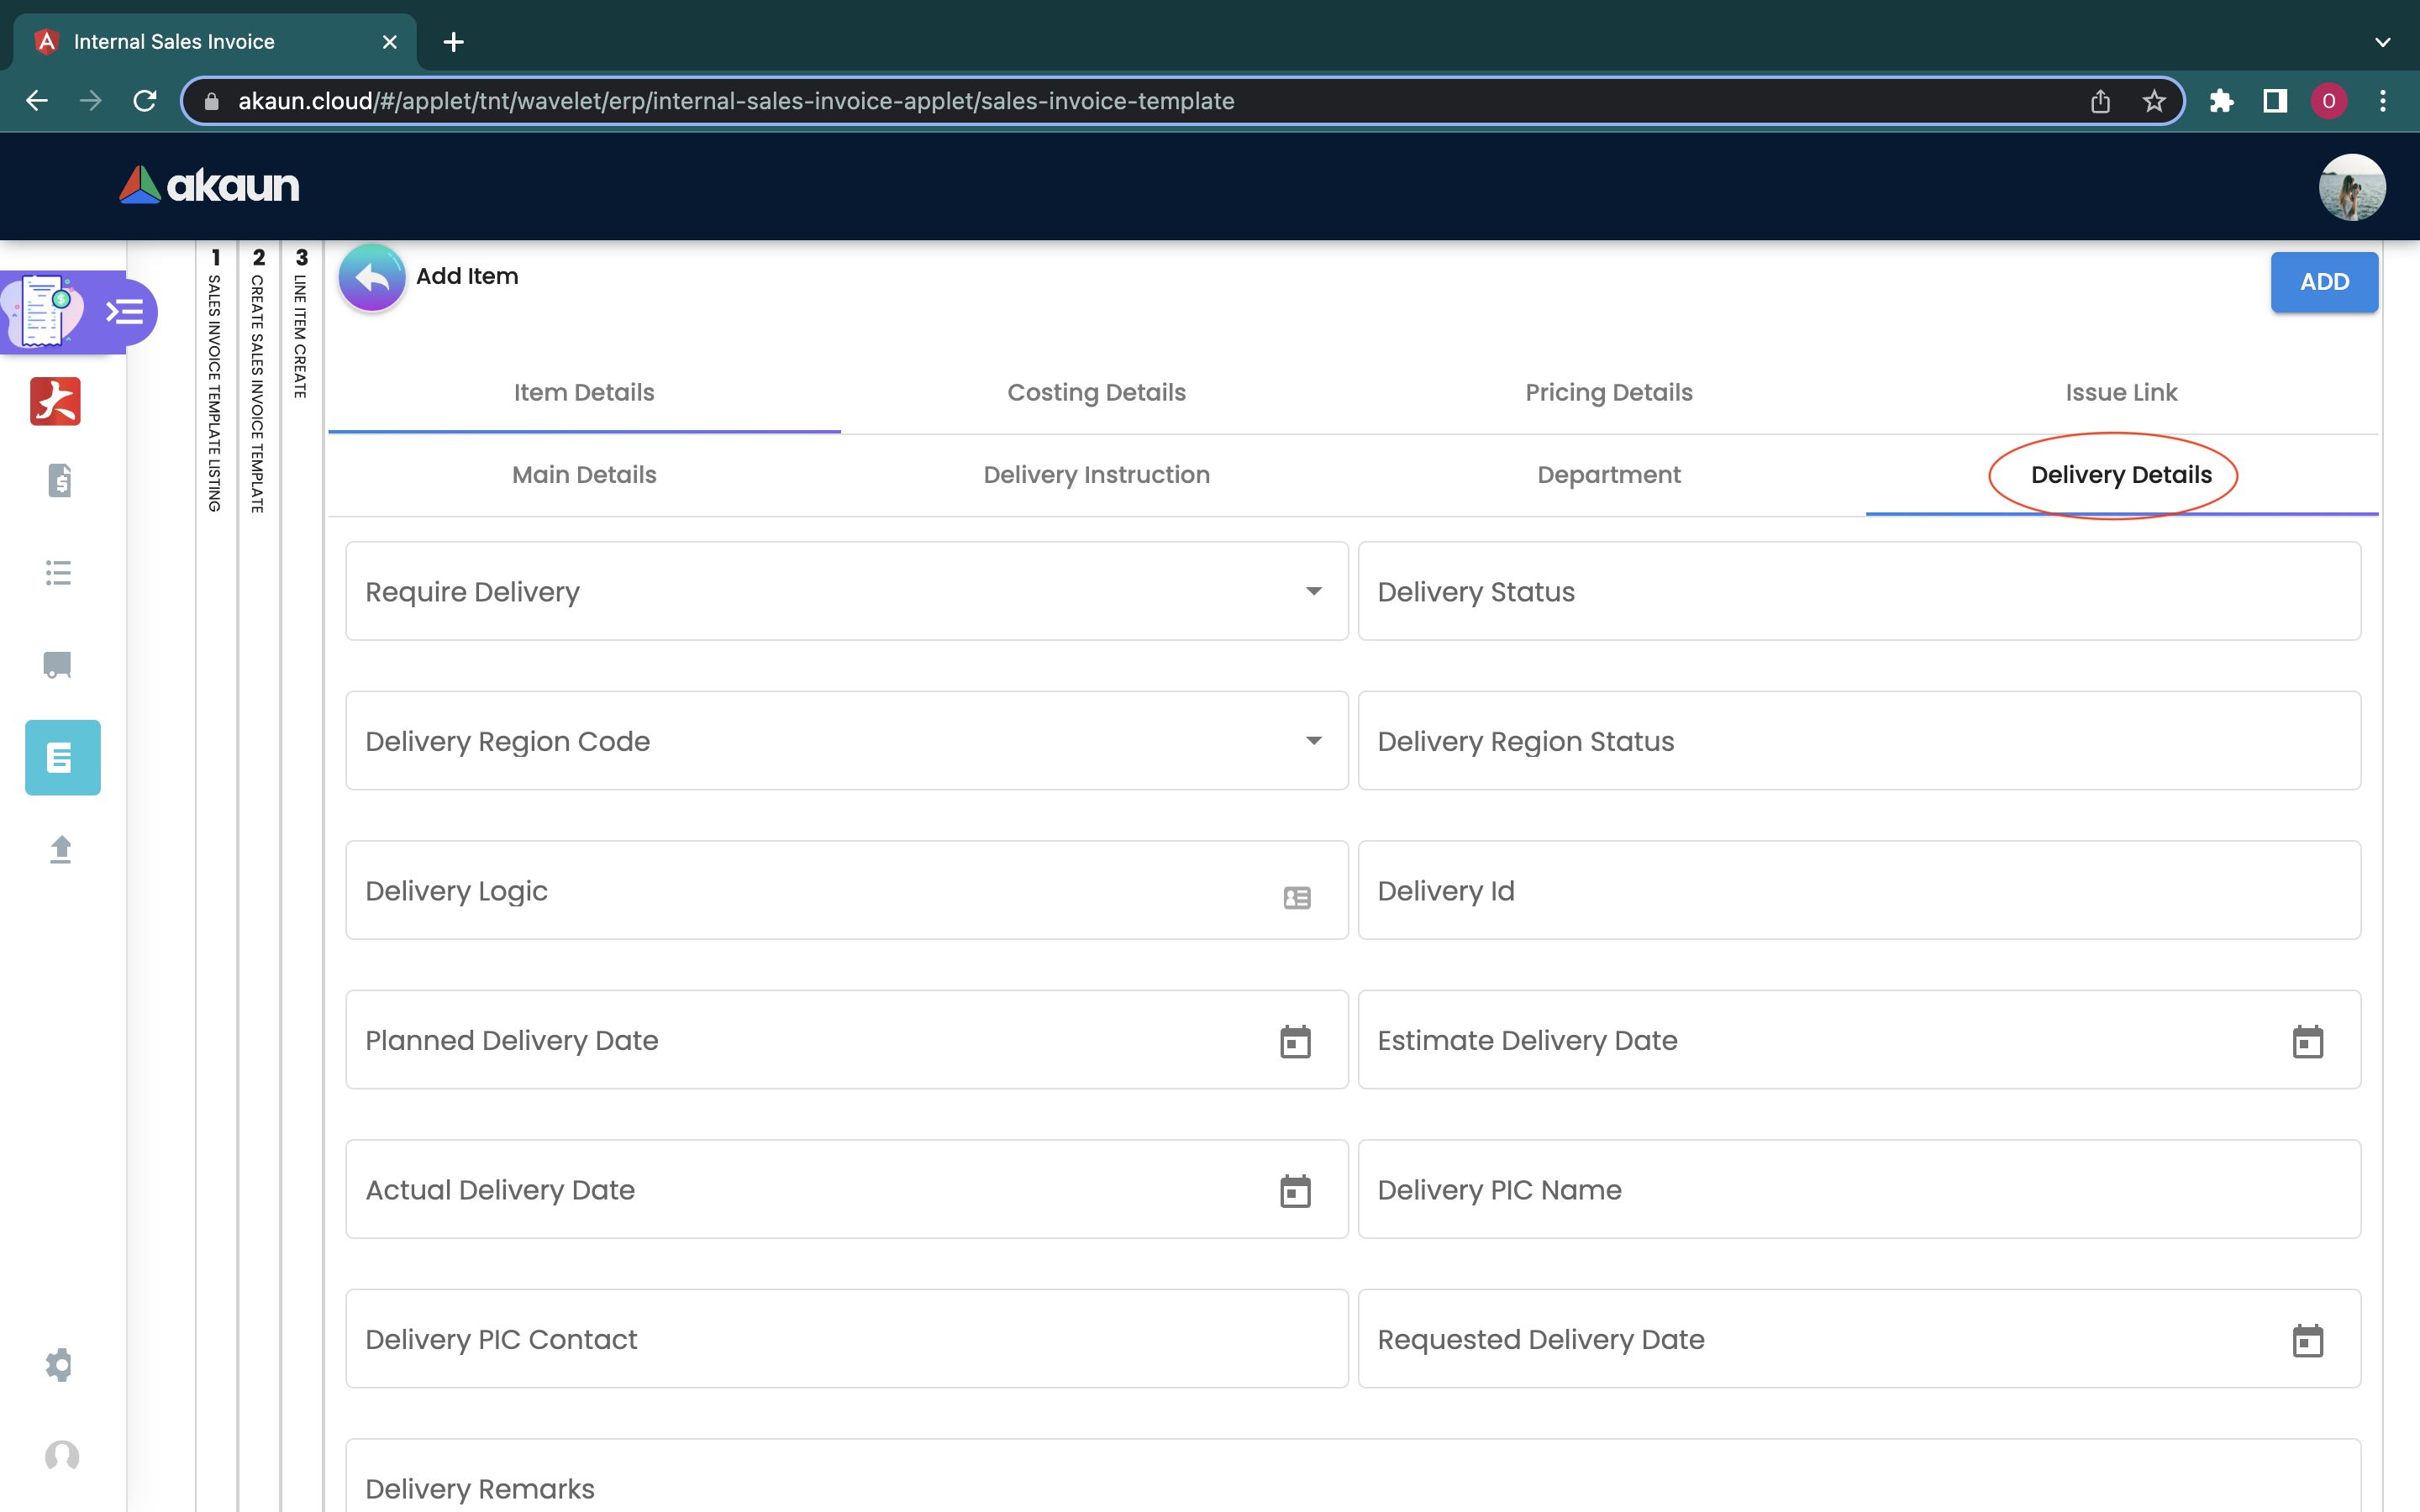Open the list view sidebar icon

click(x=59, y=573)
